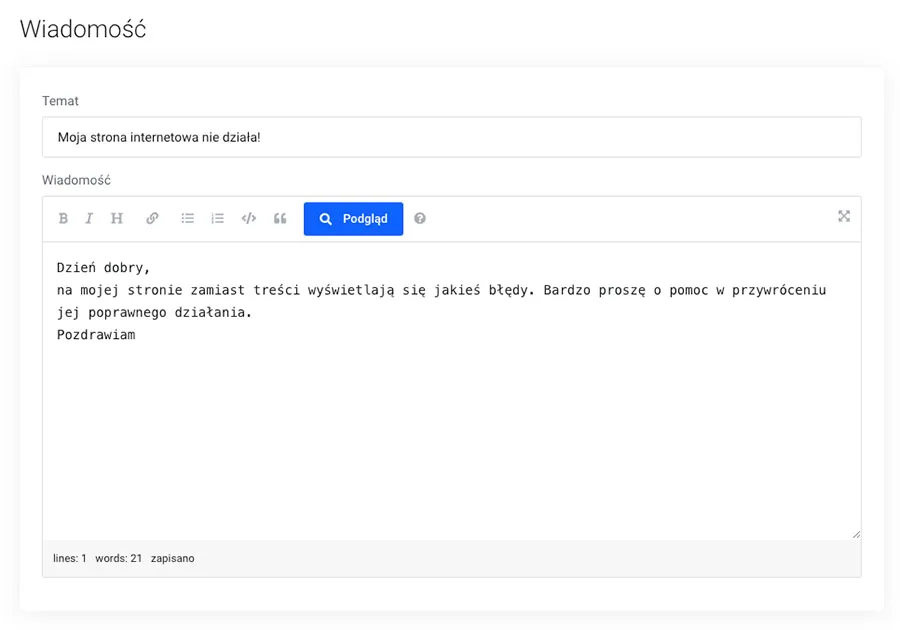Click the 'zapisano' saved status text
The image size is (900, 630).
pyautogui.click(x=173, y=558)
